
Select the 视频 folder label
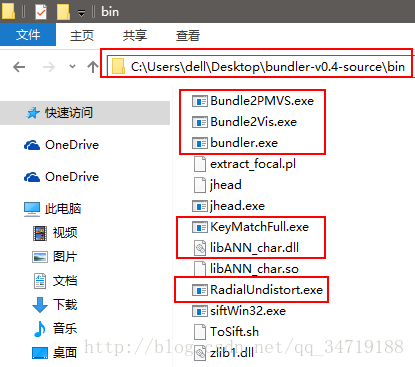click(65, 233)
